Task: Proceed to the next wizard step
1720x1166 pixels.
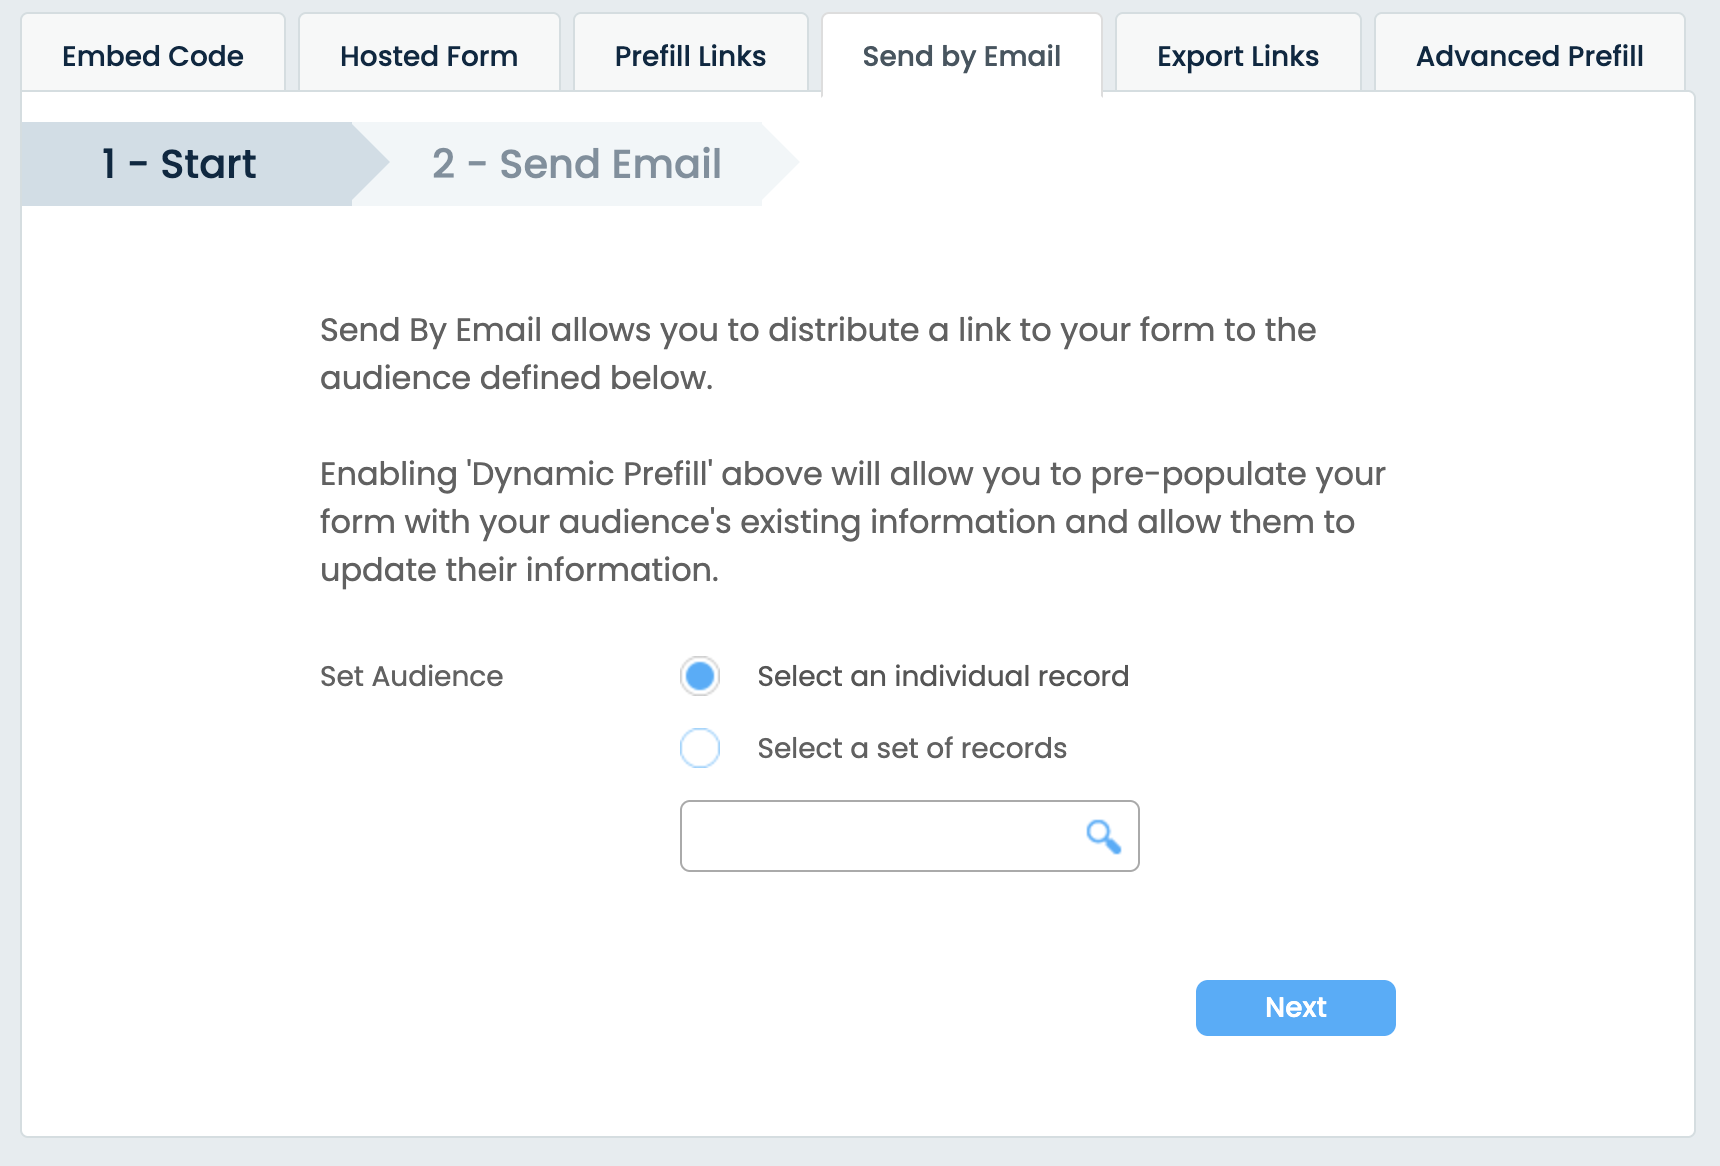Action: 1295,1007
